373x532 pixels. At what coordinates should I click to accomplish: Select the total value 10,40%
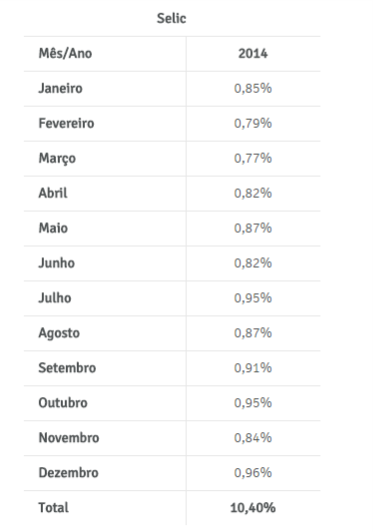(x=253, y=508)
